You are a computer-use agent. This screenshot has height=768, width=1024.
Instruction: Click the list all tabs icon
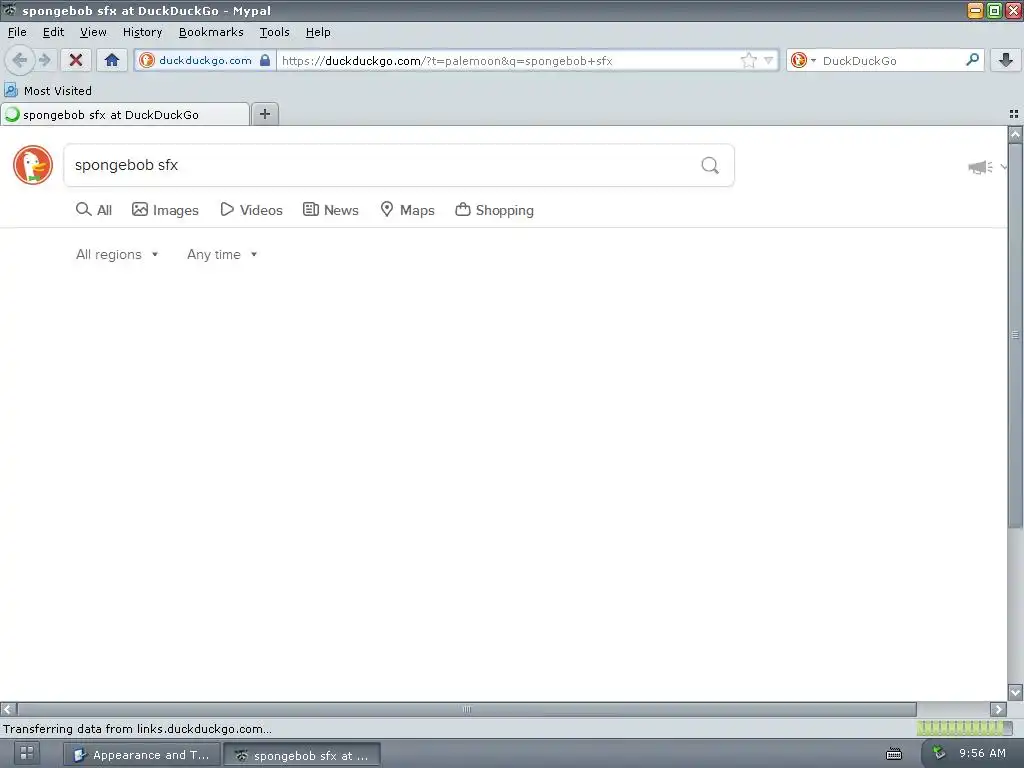pyautogui.click(x=1014, y=114)
